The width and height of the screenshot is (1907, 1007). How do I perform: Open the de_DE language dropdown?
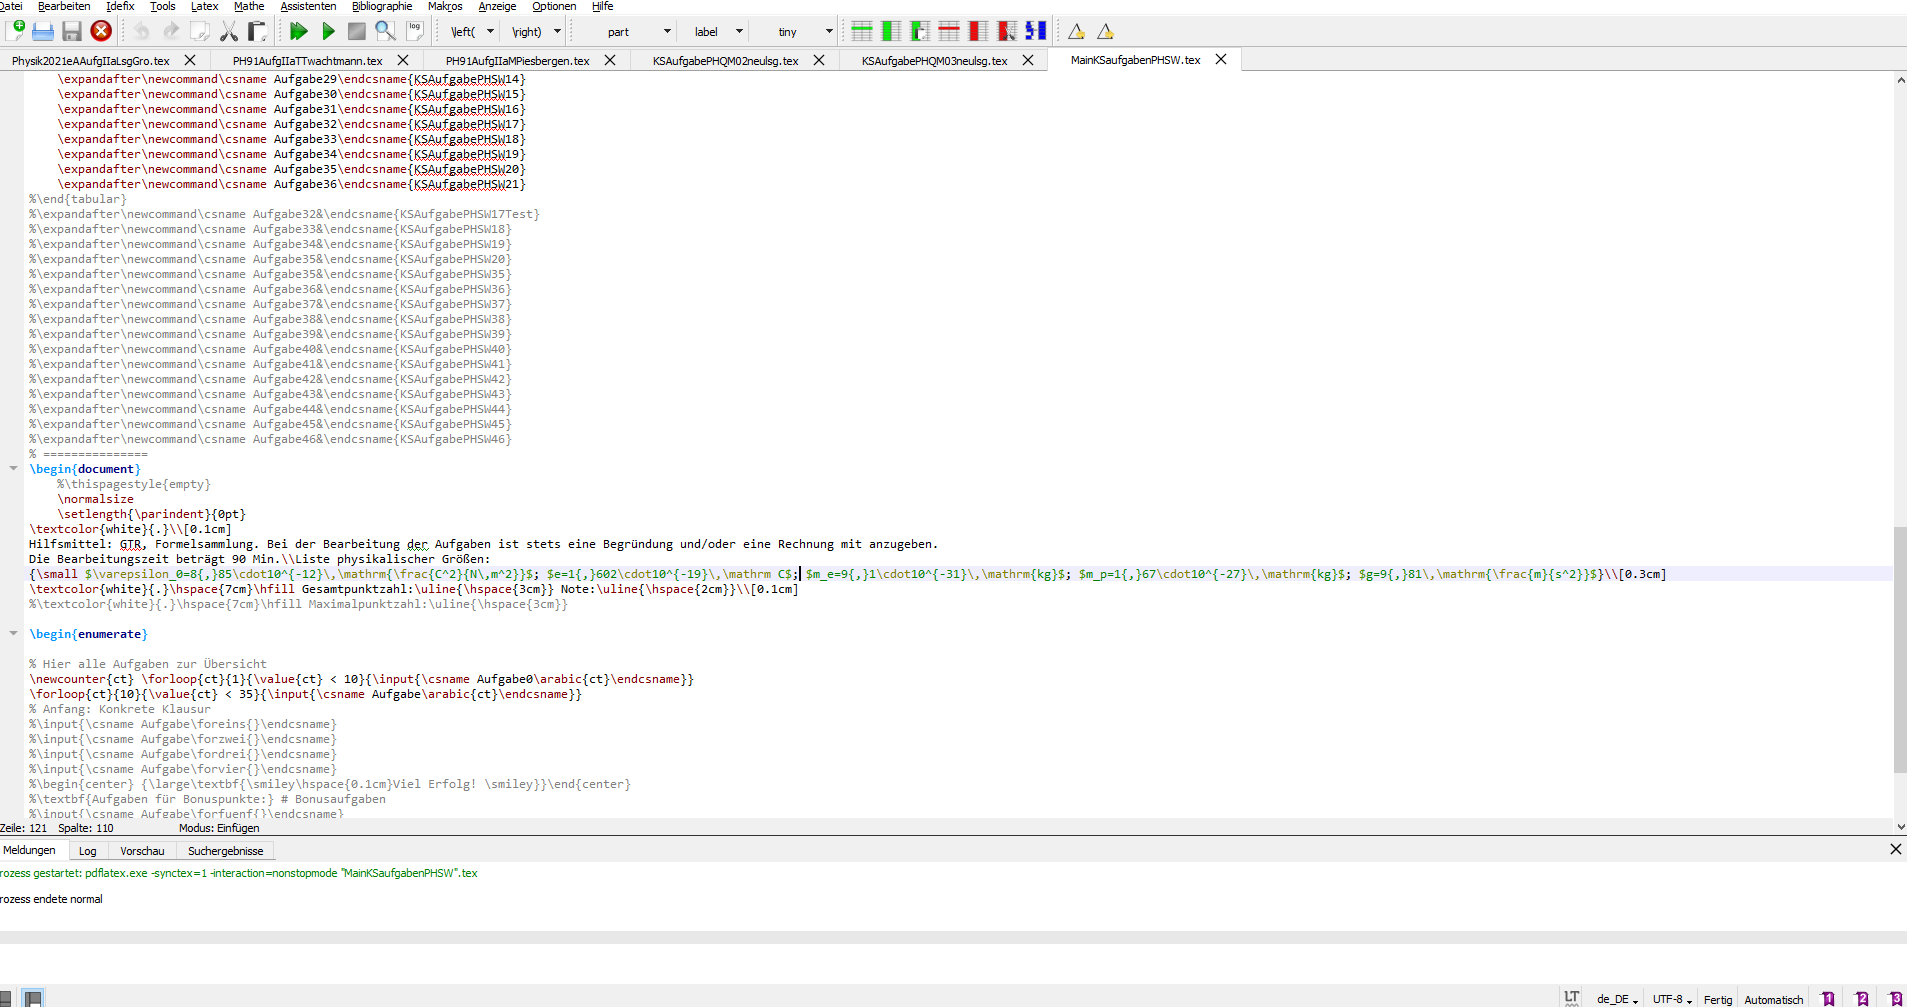point(1616,999)
